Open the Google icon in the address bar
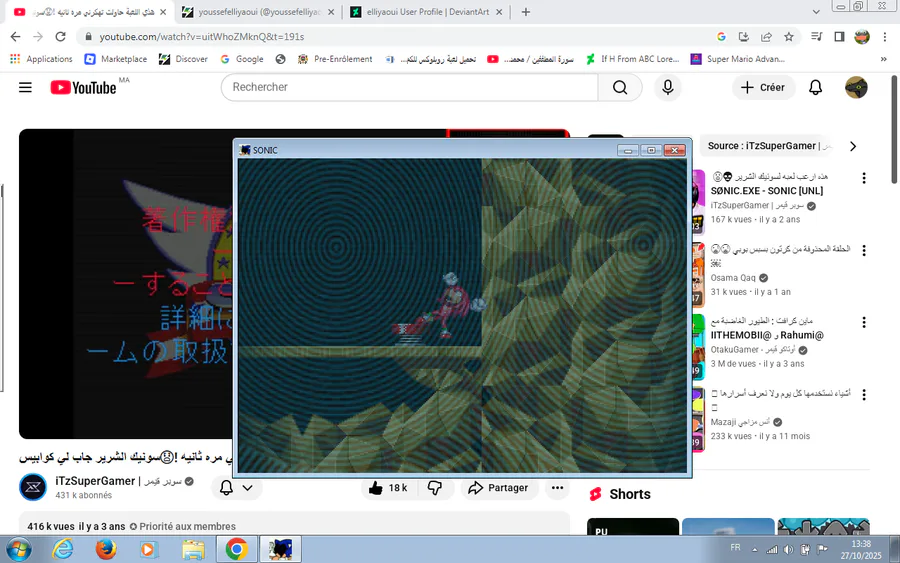This screenshot has width=900, height=563. [x=721, y=37]
